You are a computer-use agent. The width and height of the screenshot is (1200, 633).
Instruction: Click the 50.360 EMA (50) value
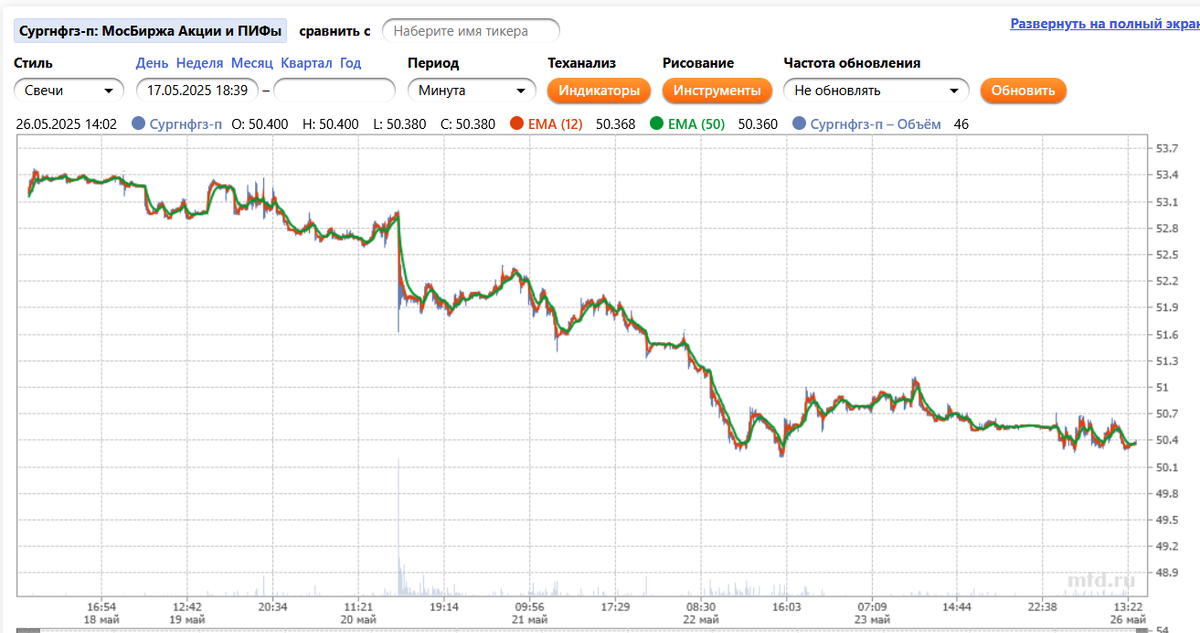[757, 124]
